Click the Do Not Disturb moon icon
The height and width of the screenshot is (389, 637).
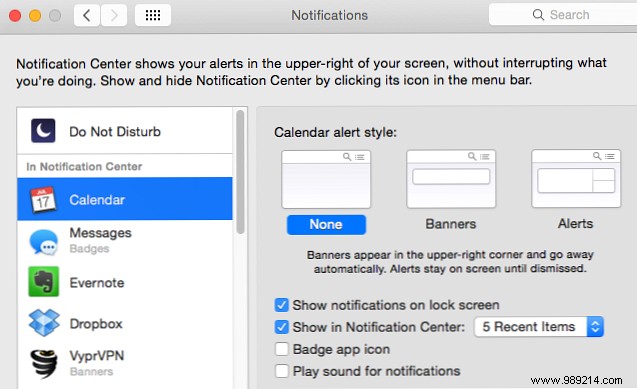(x=43, y=131)
